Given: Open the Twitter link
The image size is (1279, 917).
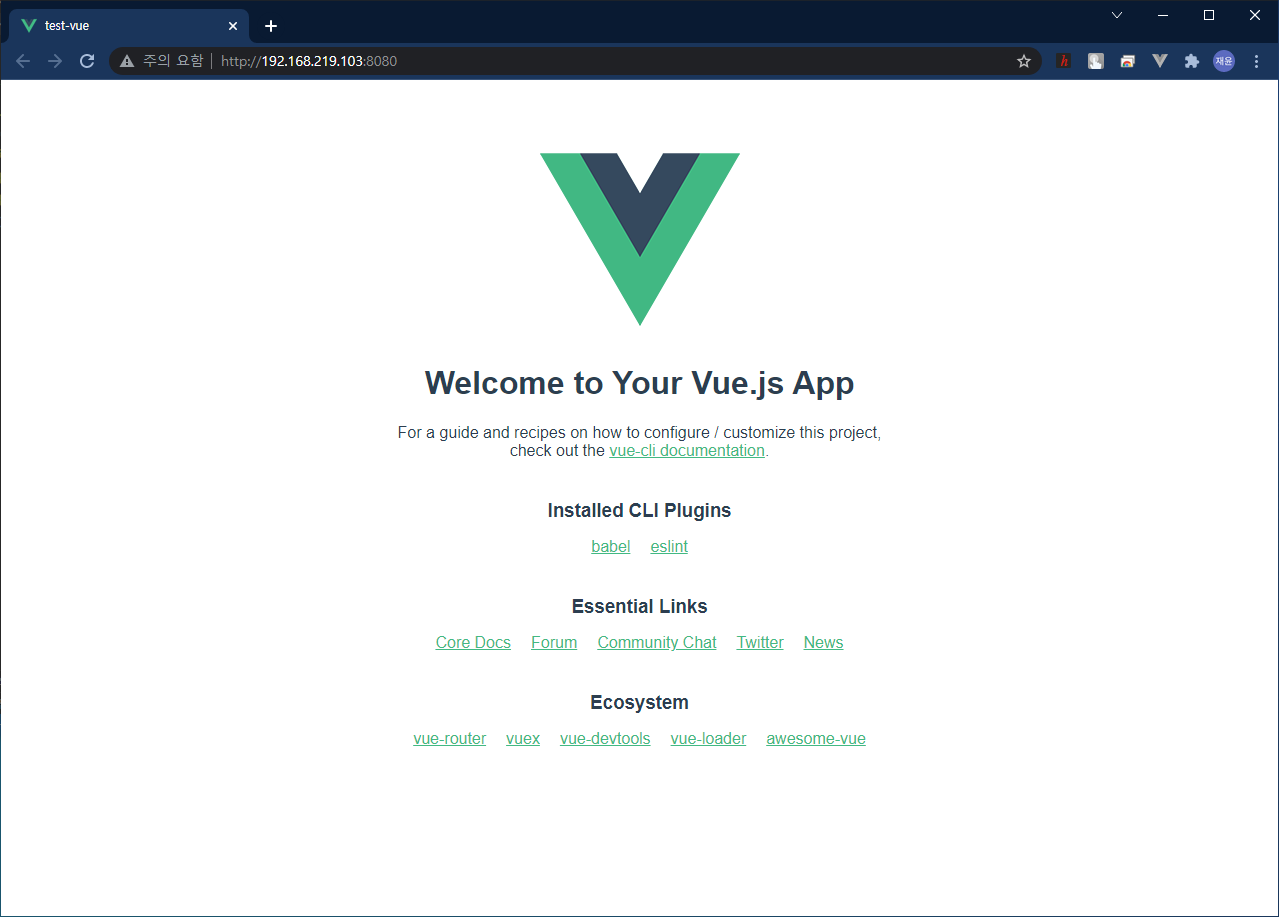Looking at the screenshot, I should point(760,642).
